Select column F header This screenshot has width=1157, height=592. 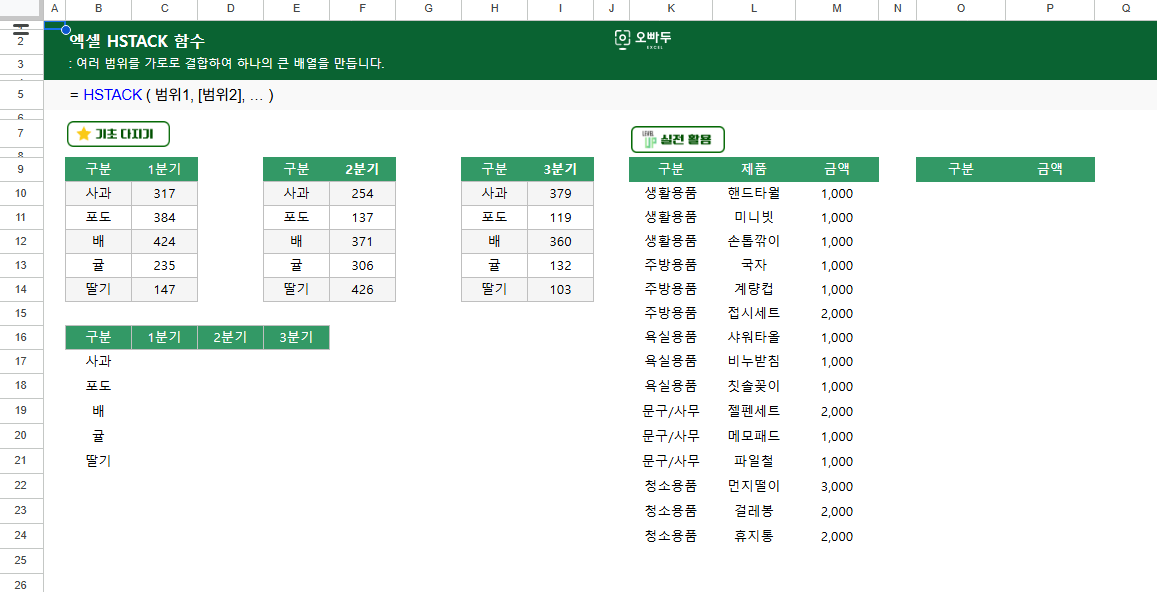362,9
